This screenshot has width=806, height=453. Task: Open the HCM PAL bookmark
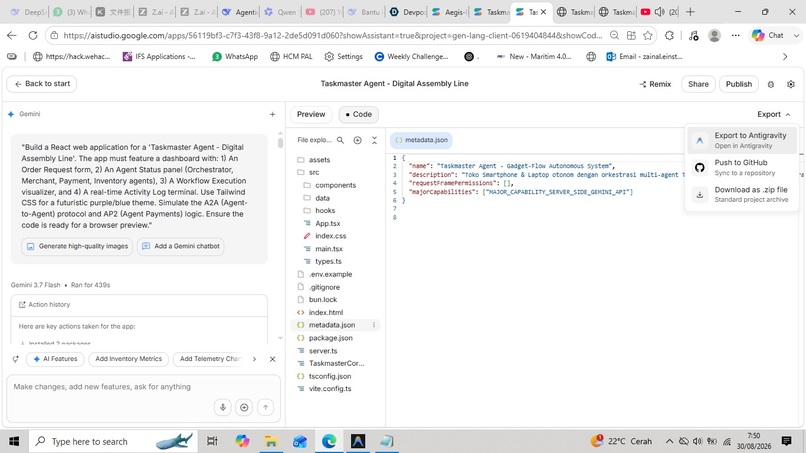pyautogui.click(x=291, y=57)
